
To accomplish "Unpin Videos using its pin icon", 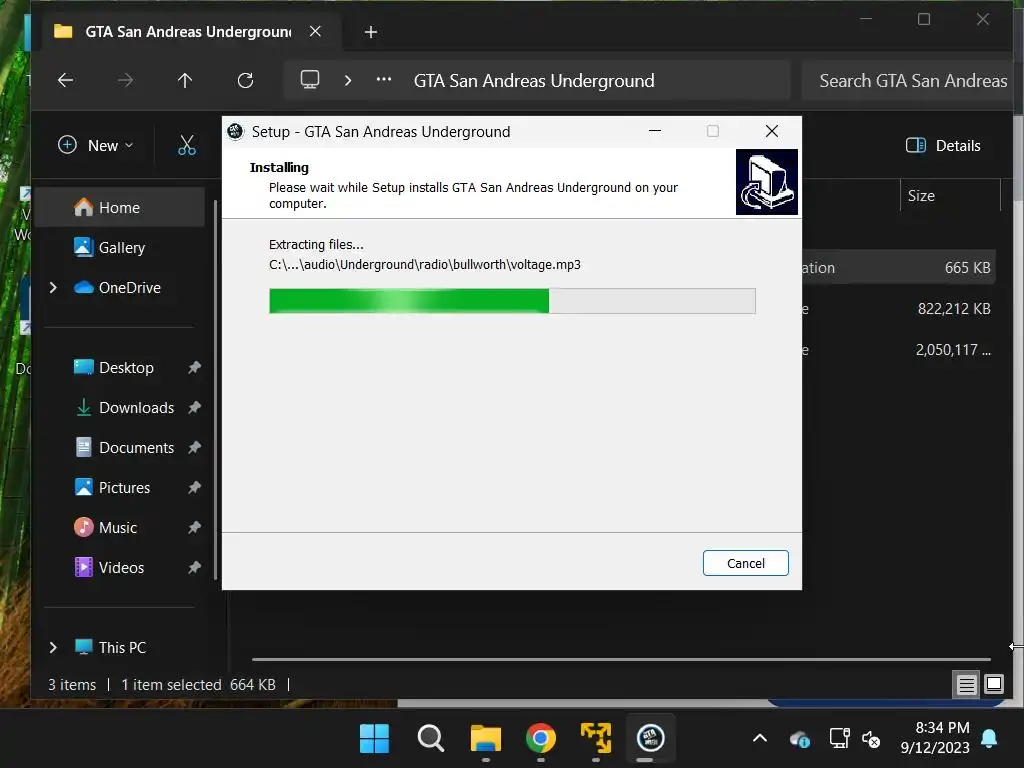I will (x=194, y=568).
